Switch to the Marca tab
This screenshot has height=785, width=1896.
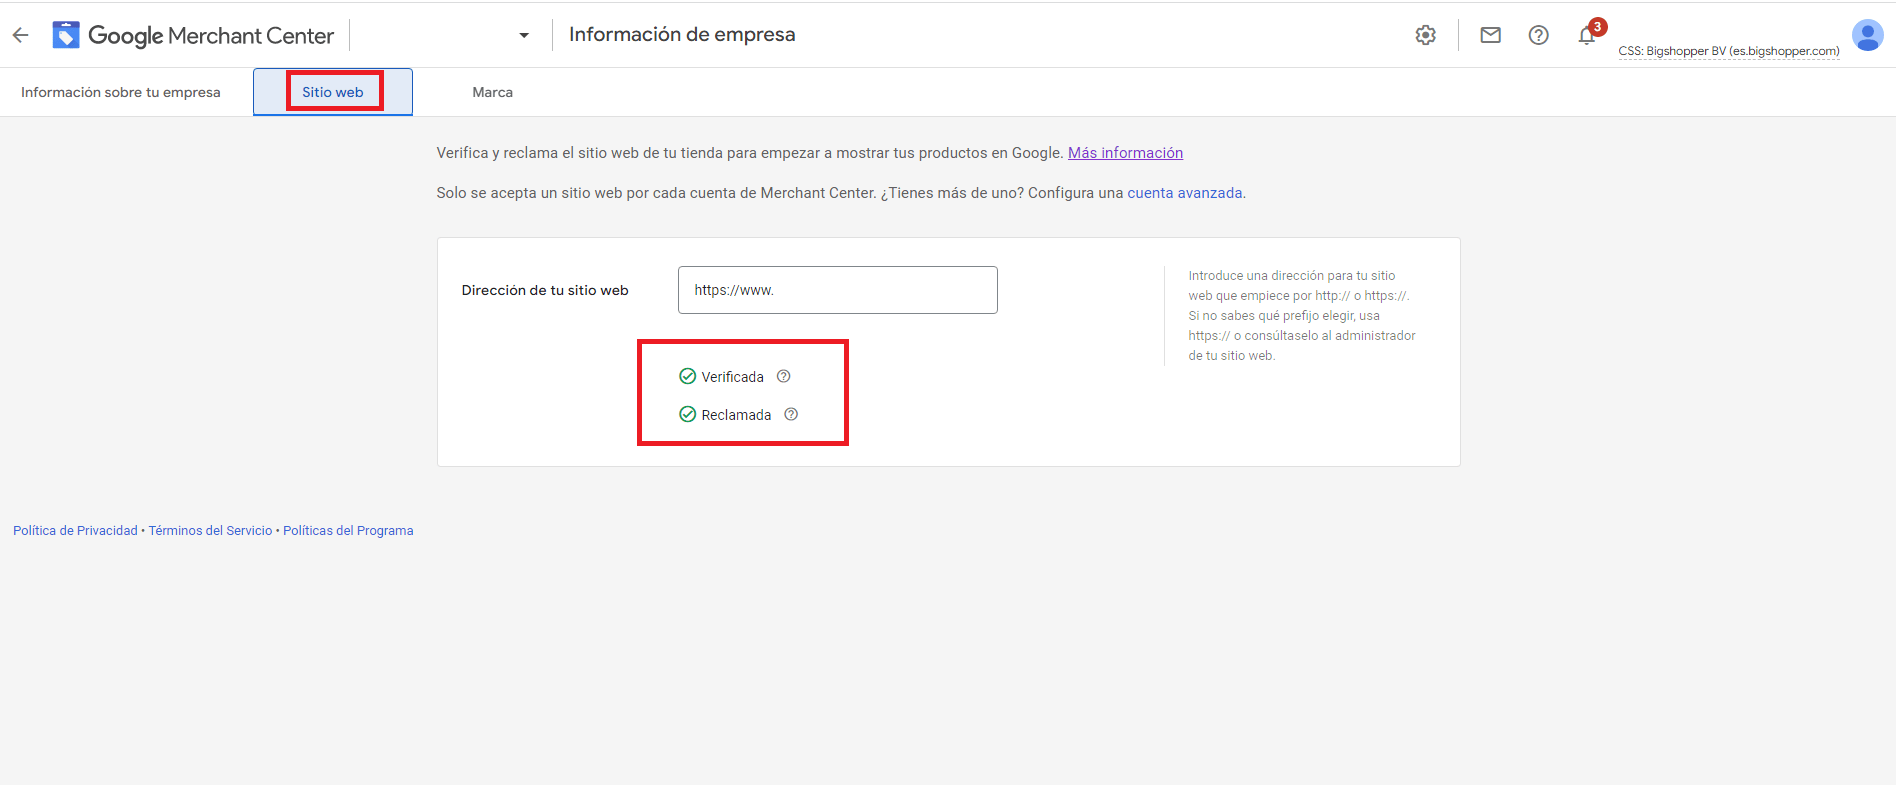point(492,92)
